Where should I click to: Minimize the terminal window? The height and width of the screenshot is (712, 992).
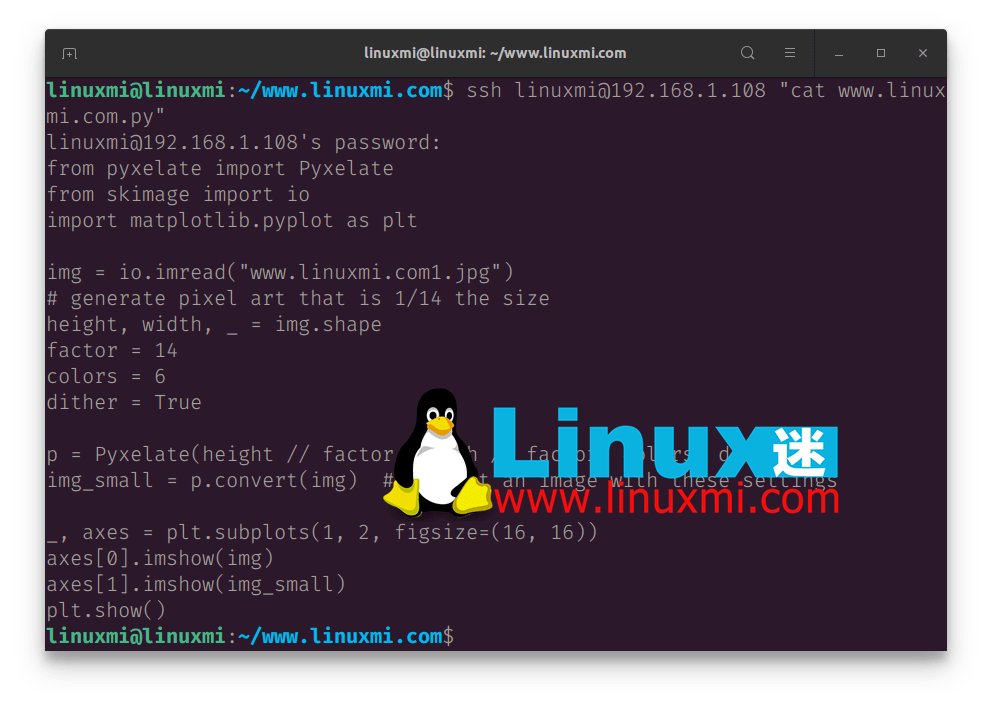click(839, 54)
